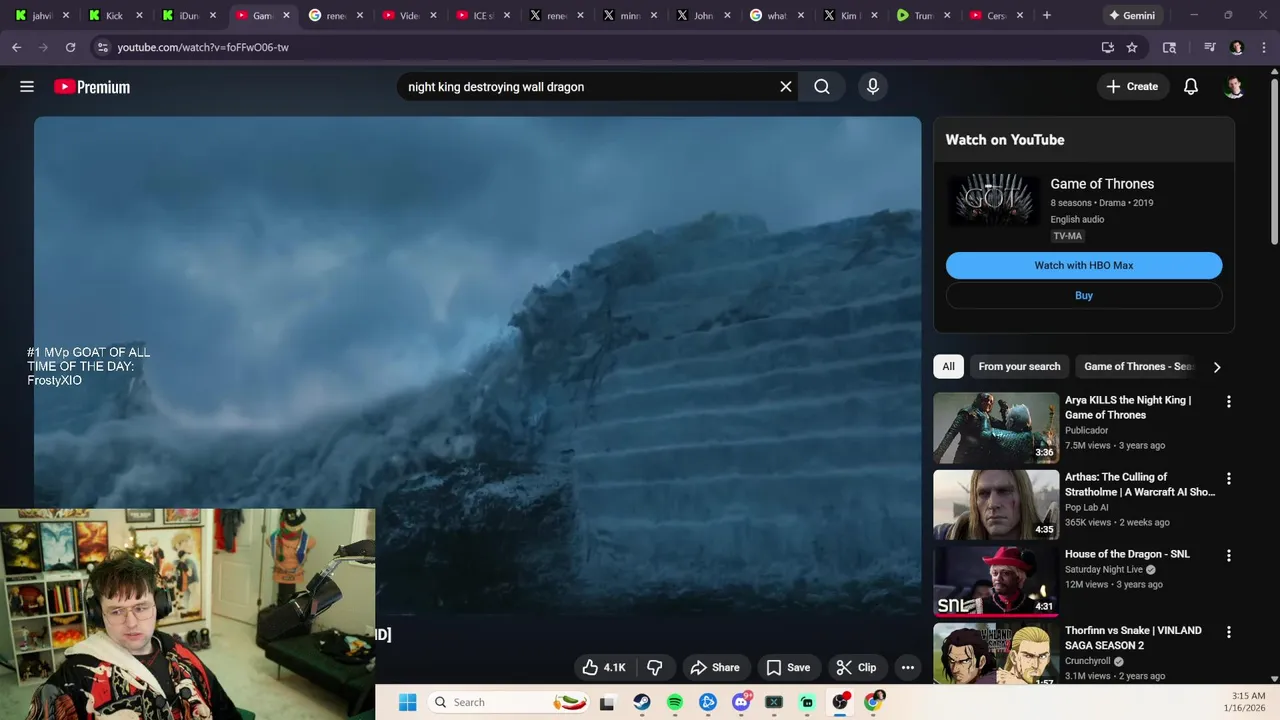The width and height of the screenshot is (1280, 720).
Task: Start voice search with the microphone
Action: click(873, 87)
